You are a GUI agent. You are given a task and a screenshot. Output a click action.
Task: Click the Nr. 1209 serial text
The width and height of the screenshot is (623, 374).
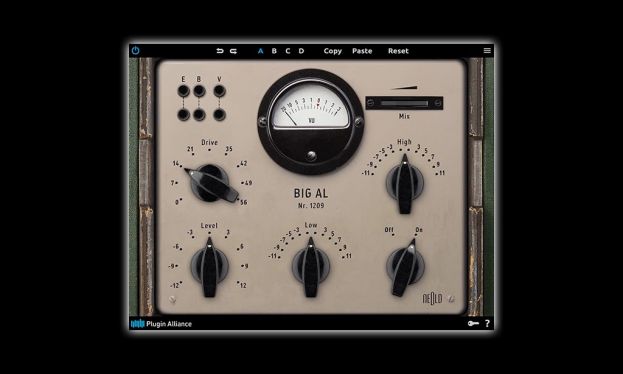tap(311, 206)
